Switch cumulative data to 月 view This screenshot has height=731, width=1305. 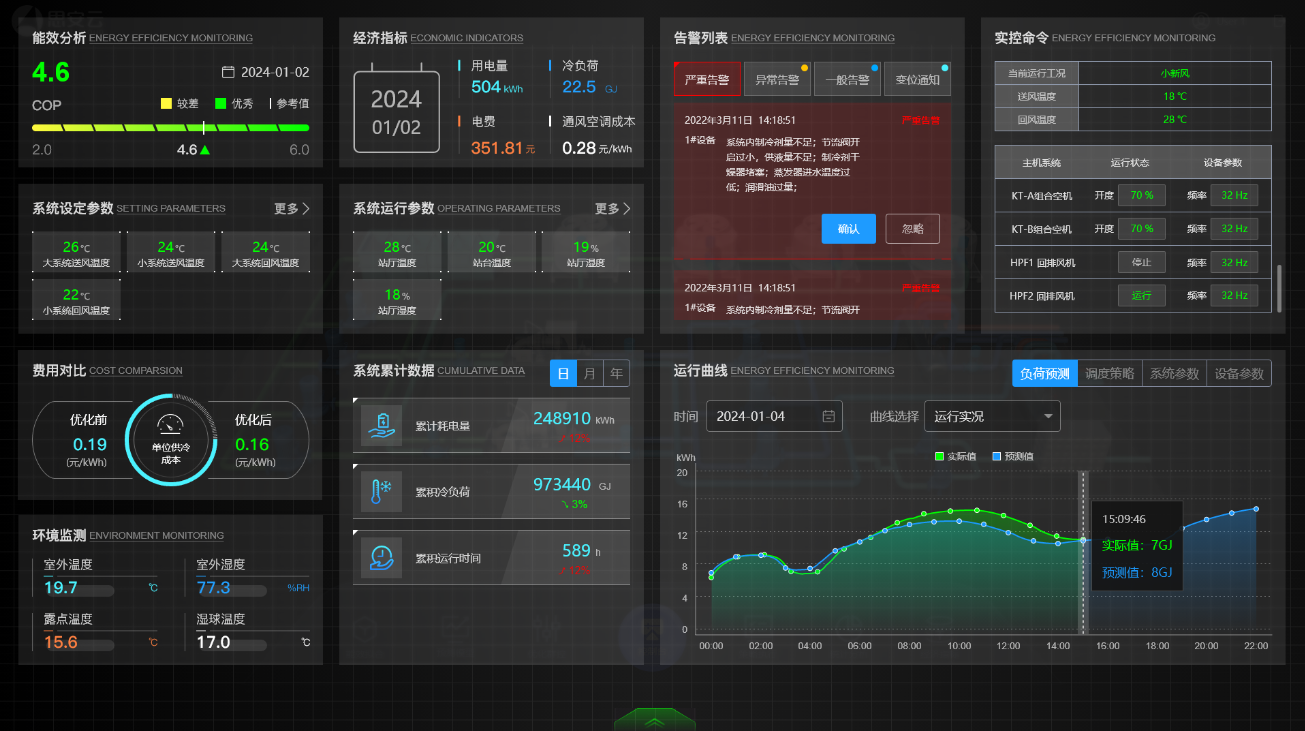[x=590, y=373]
